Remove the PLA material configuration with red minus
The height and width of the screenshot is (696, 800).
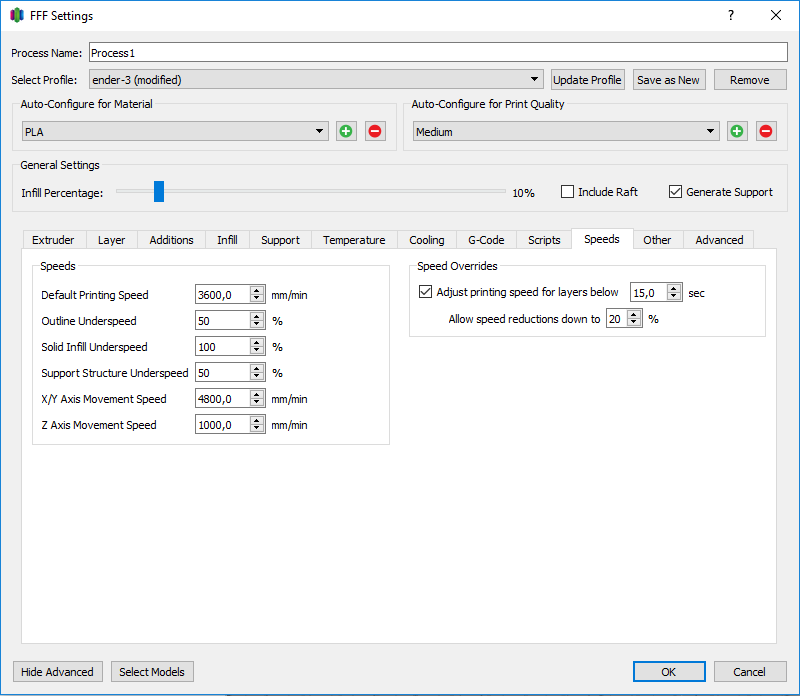375,131
